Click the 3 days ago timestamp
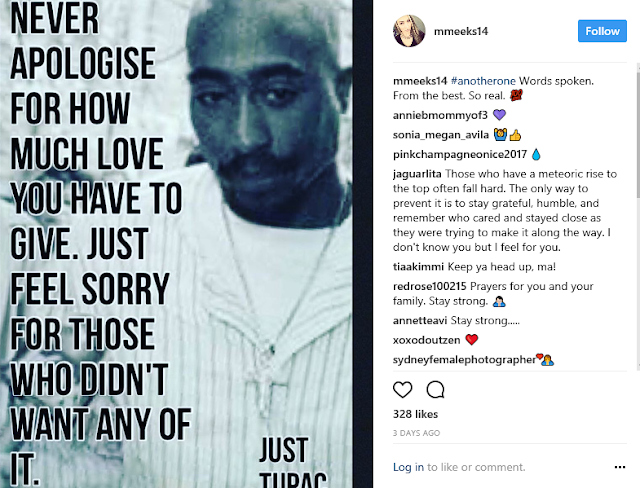The width and height of the screenshot is (640, 488). (x=416, y=433)
